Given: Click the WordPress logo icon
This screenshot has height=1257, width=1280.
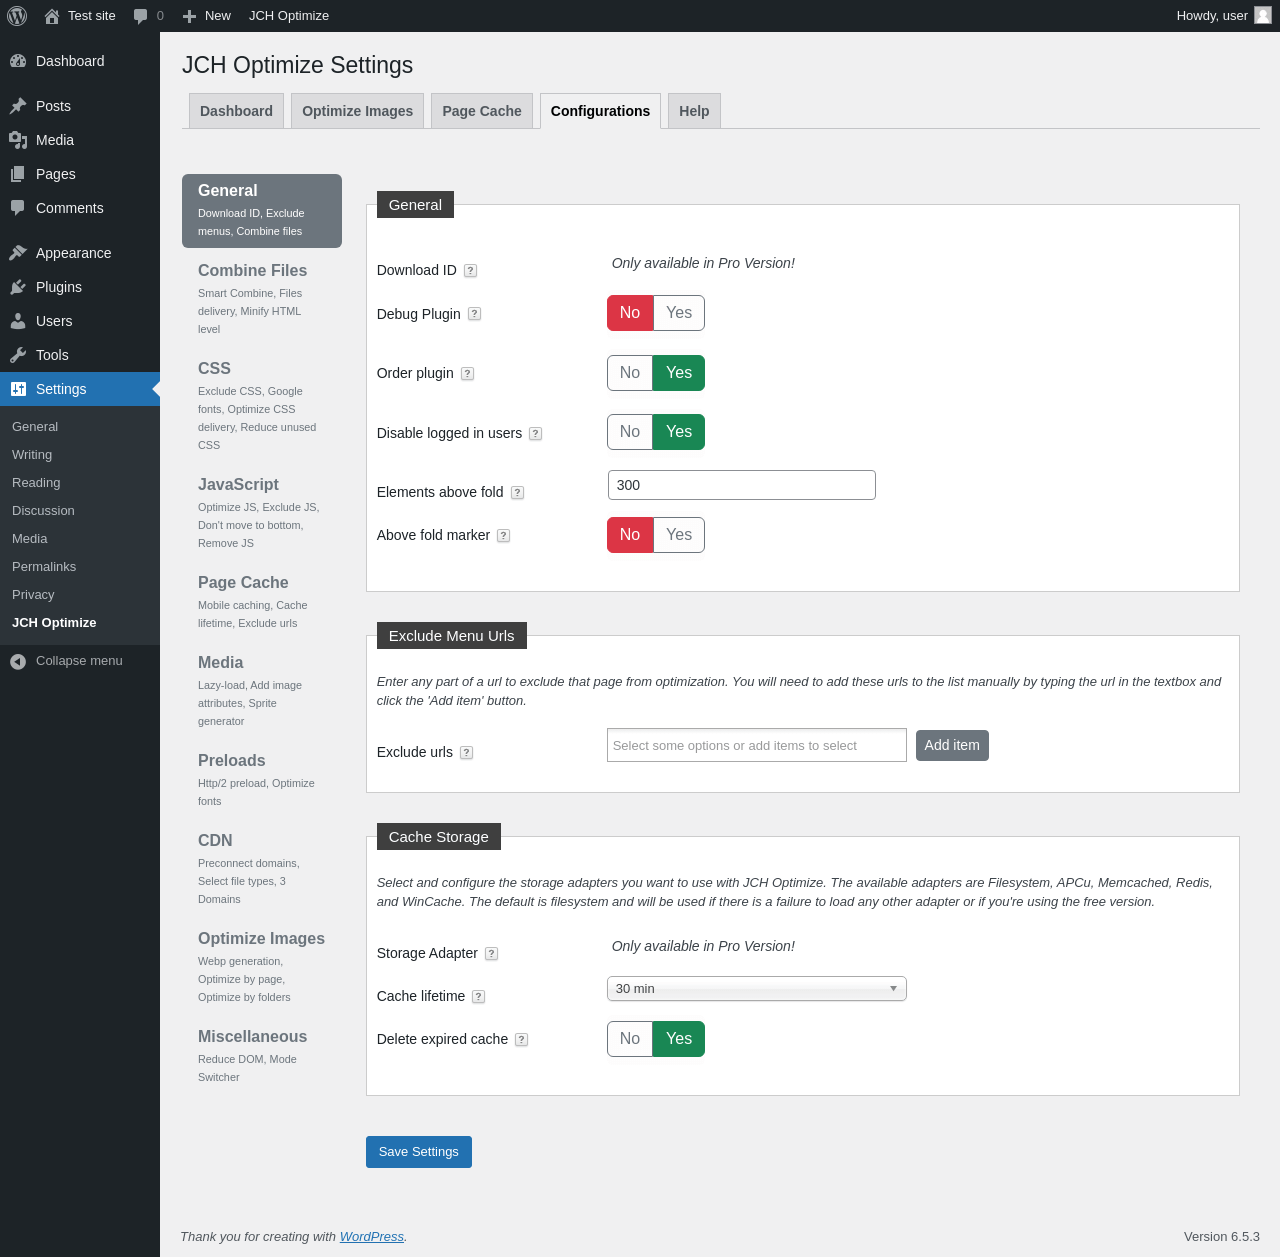Looking at the screenshot, I should click(x=17, y=16).
